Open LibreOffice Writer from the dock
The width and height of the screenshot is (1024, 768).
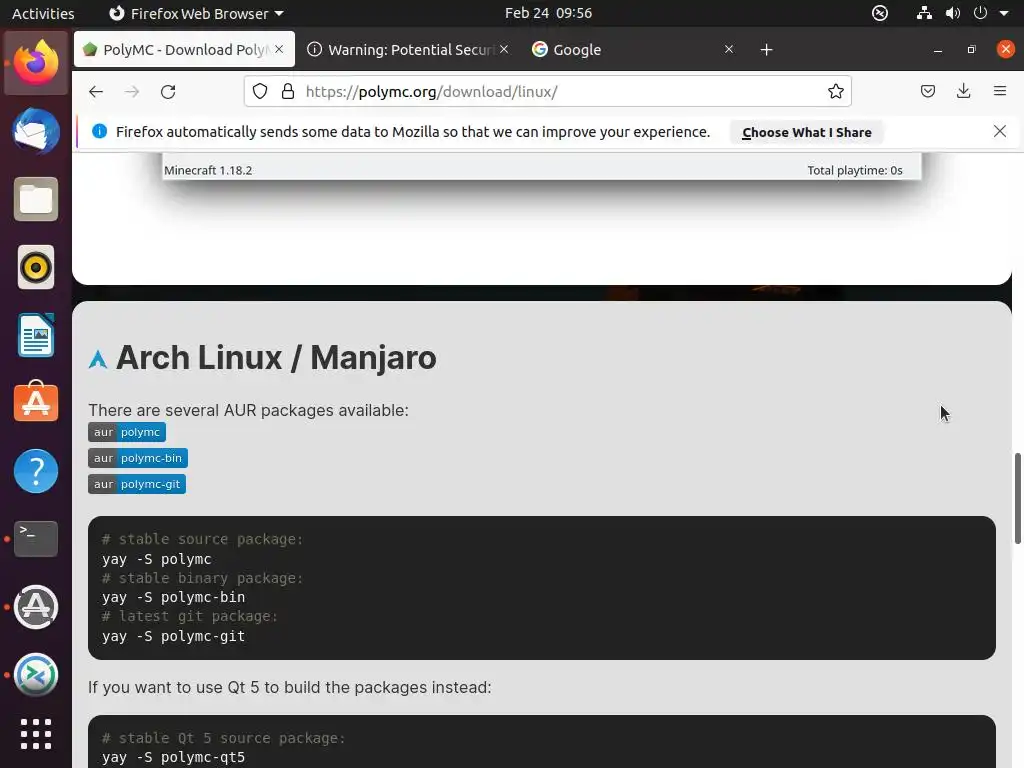[36, 335]
